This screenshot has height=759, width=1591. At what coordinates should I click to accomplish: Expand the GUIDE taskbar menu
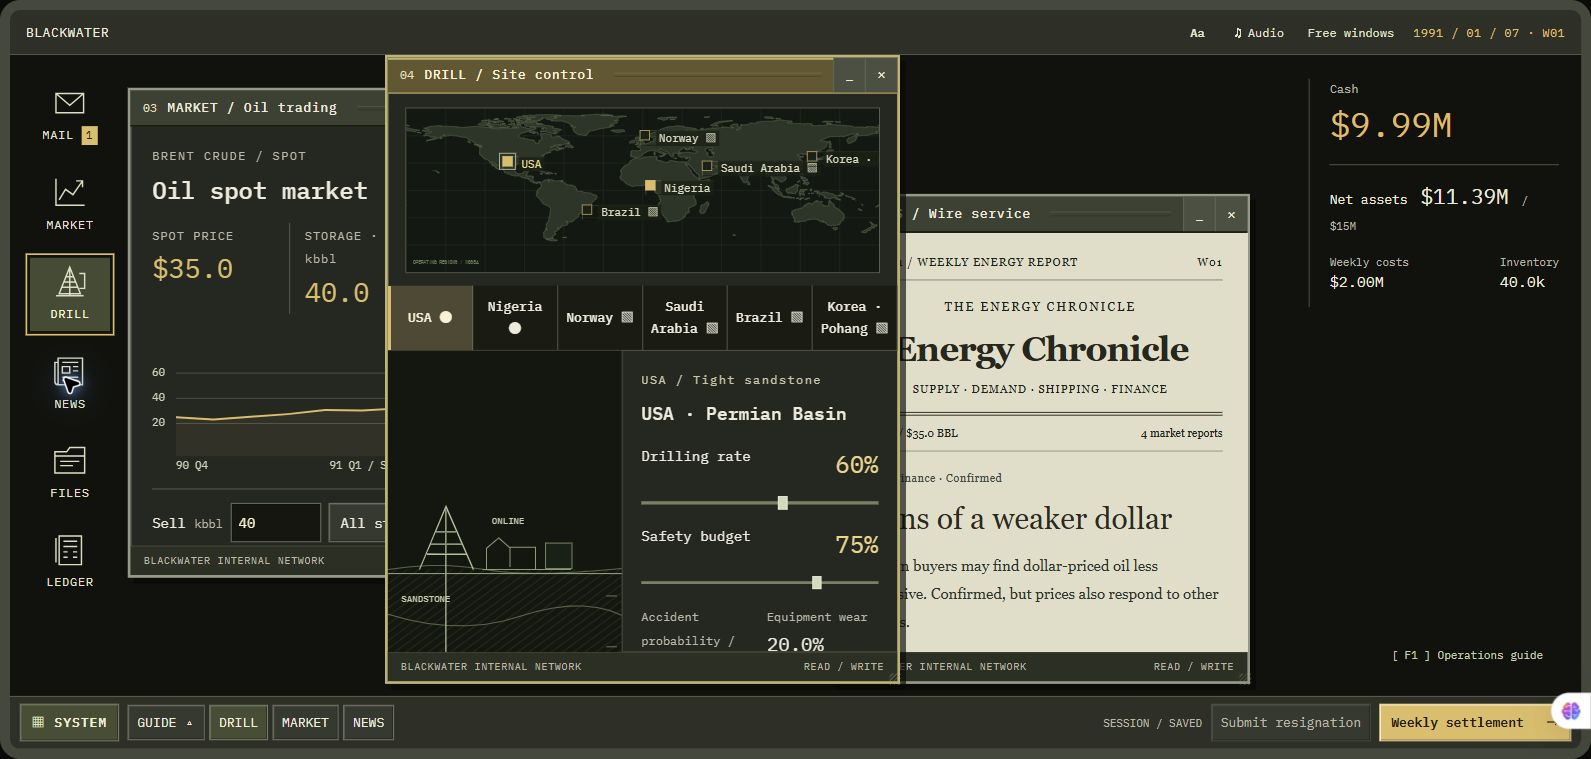pos(166,722)
